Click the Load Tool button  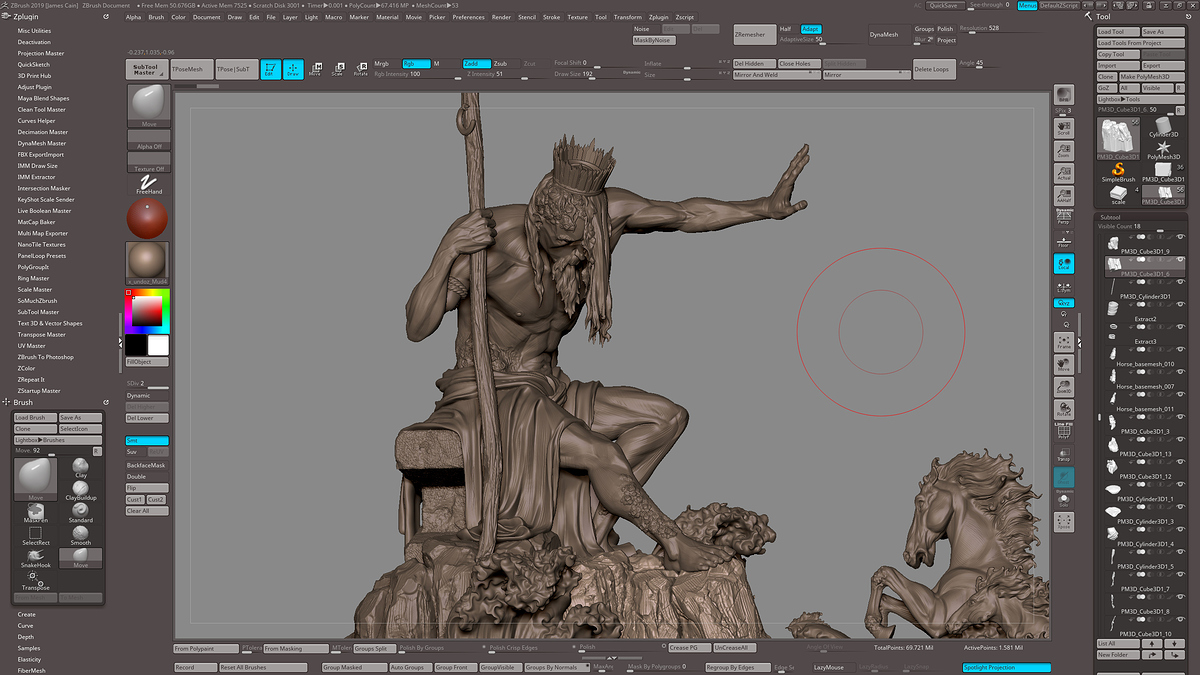tap(1118, 32)
